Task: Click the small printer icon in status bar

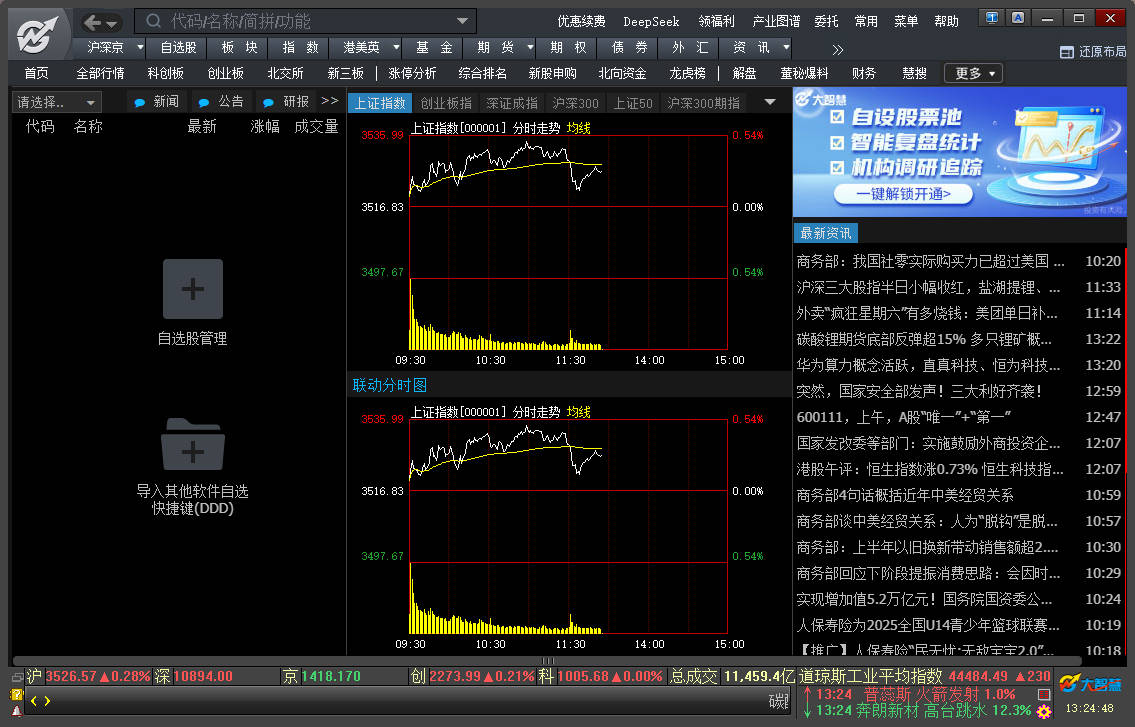Action: click(17, 678)
